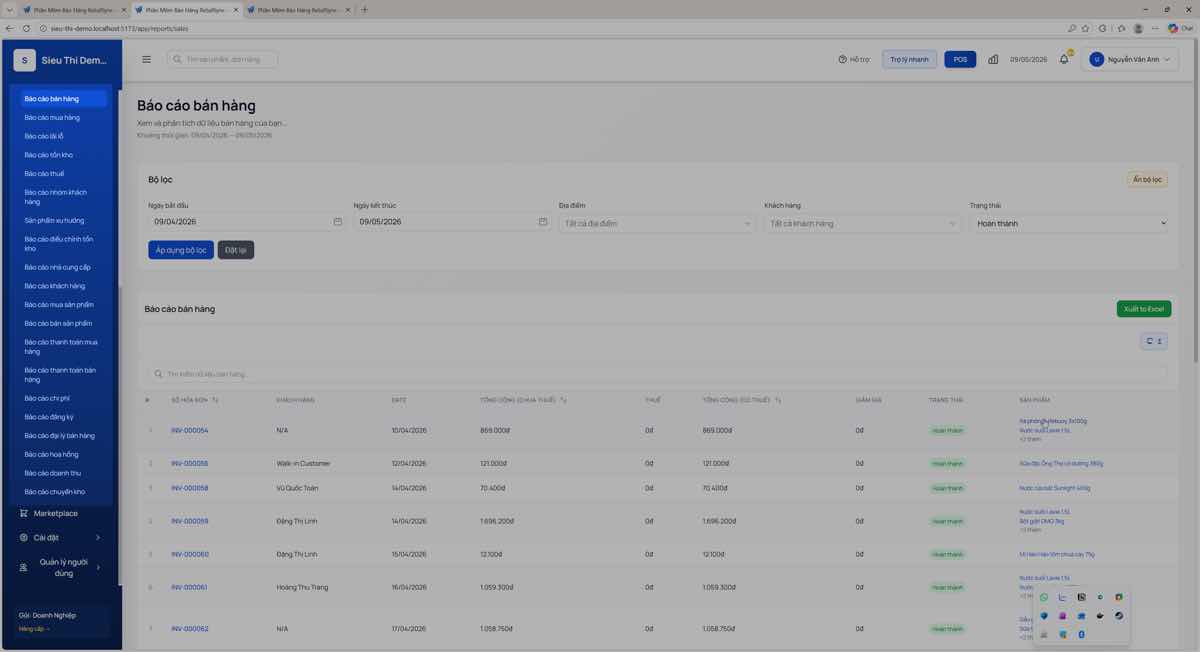1200x652 pixels.
Task: Open Marketplace from the sidebar
Action: click(56, 513)
